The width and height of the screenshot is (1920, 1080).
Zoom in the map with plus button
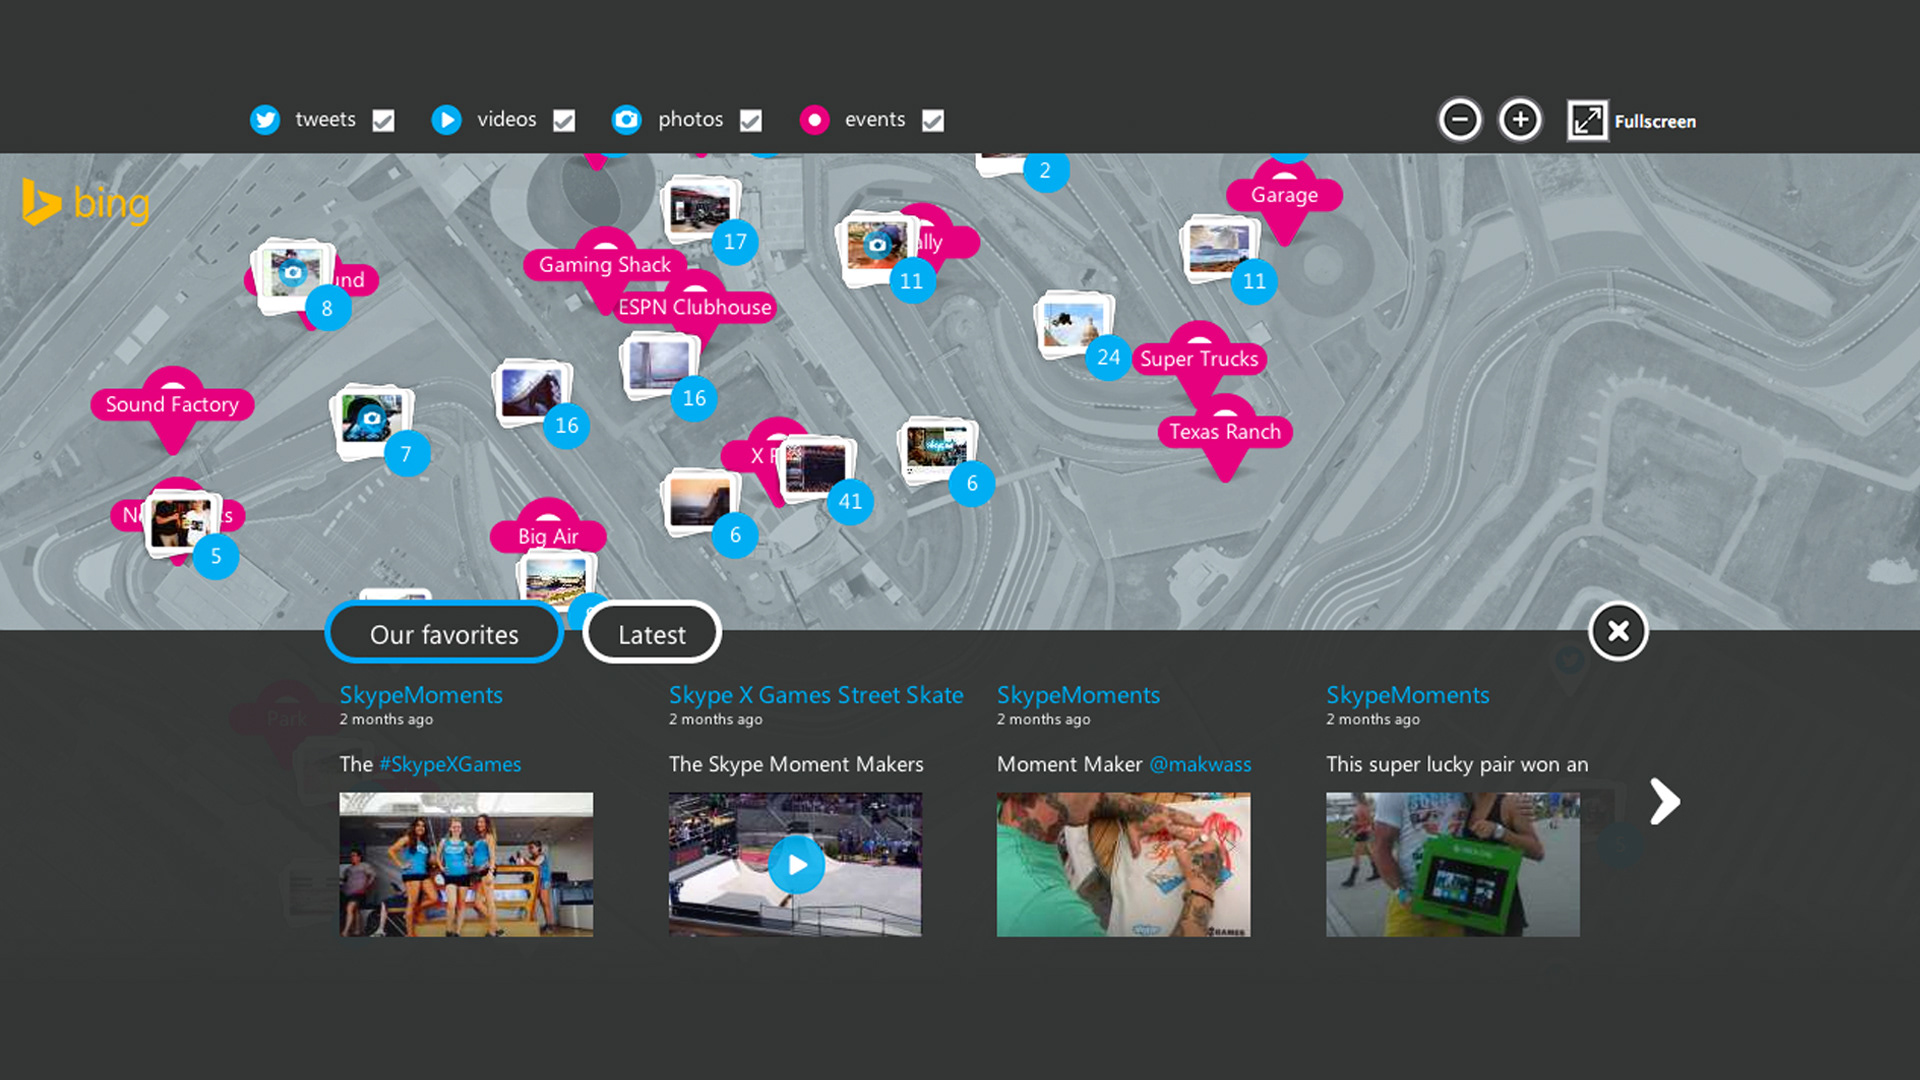[1520, 120]
